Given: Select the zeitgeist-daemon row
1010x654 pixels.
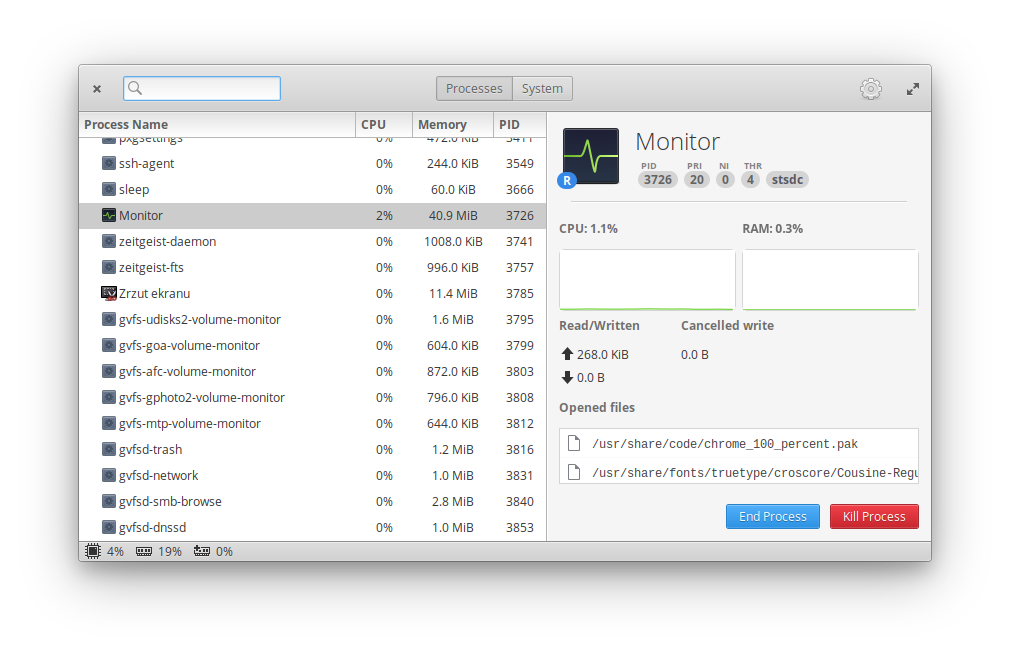Looking at the screenshot, I should [x=312, y=242].
